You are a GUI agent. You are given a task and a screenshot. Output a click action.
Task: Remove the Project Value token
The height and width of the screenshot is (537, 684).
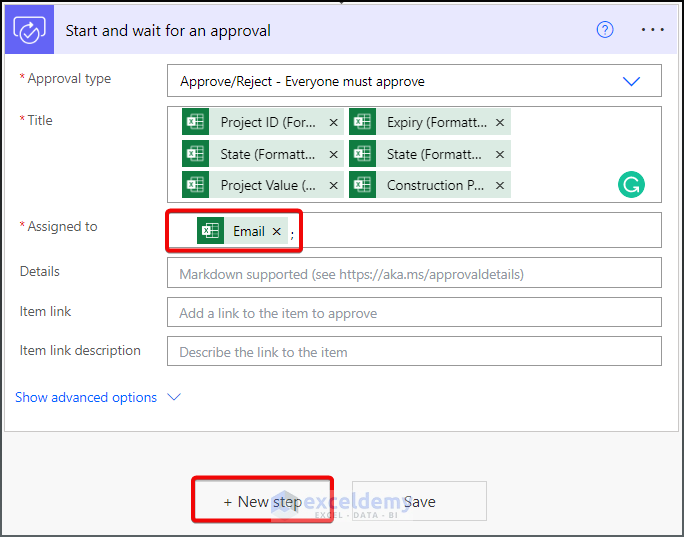coord(334,185)
